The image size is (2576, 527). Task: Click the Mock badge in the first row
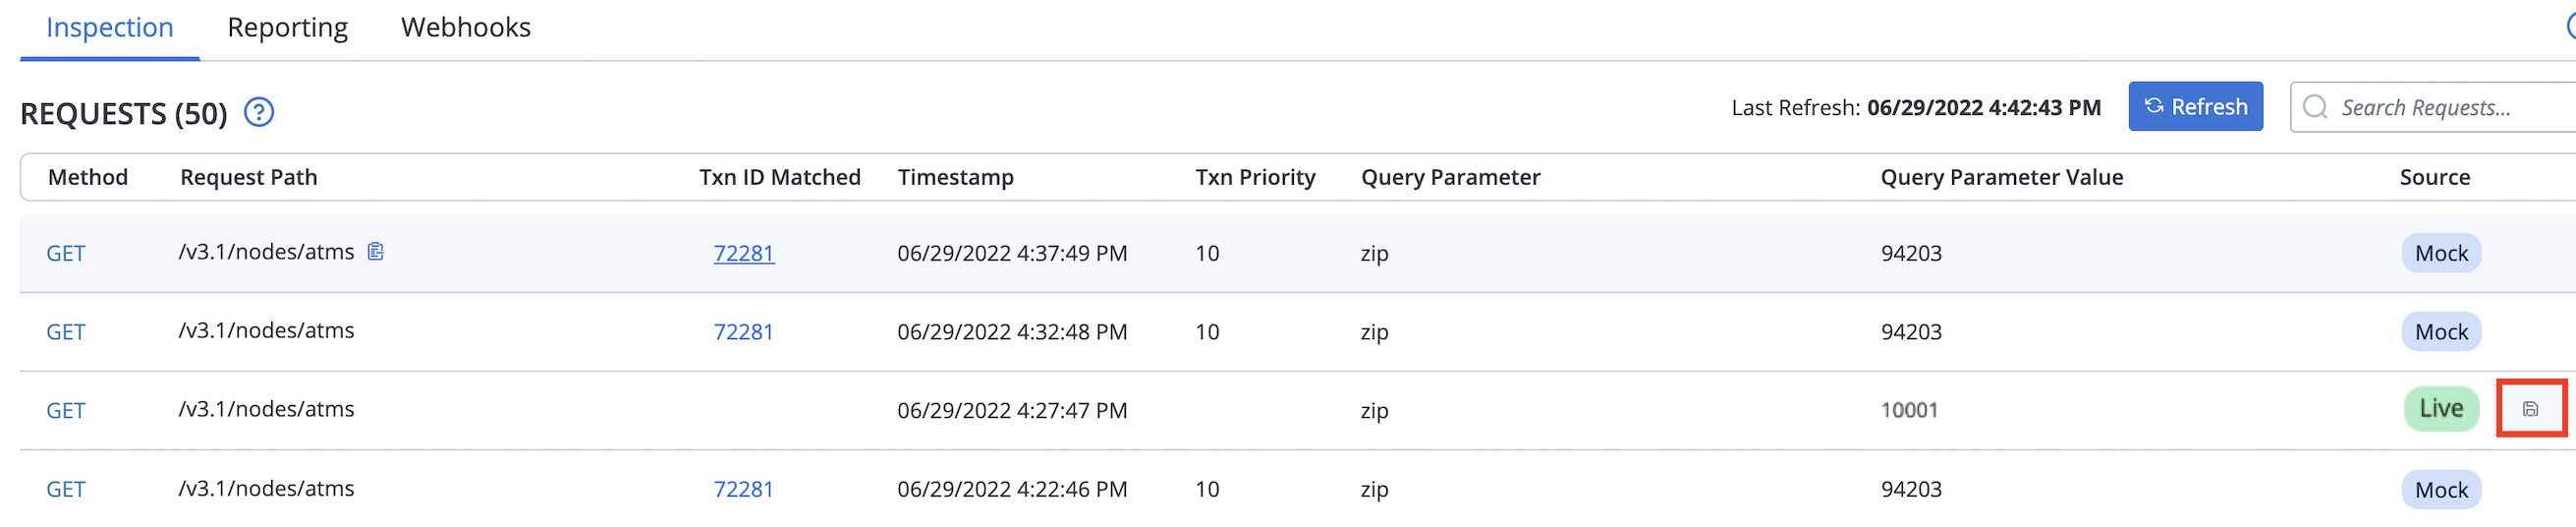point(2441,253)
